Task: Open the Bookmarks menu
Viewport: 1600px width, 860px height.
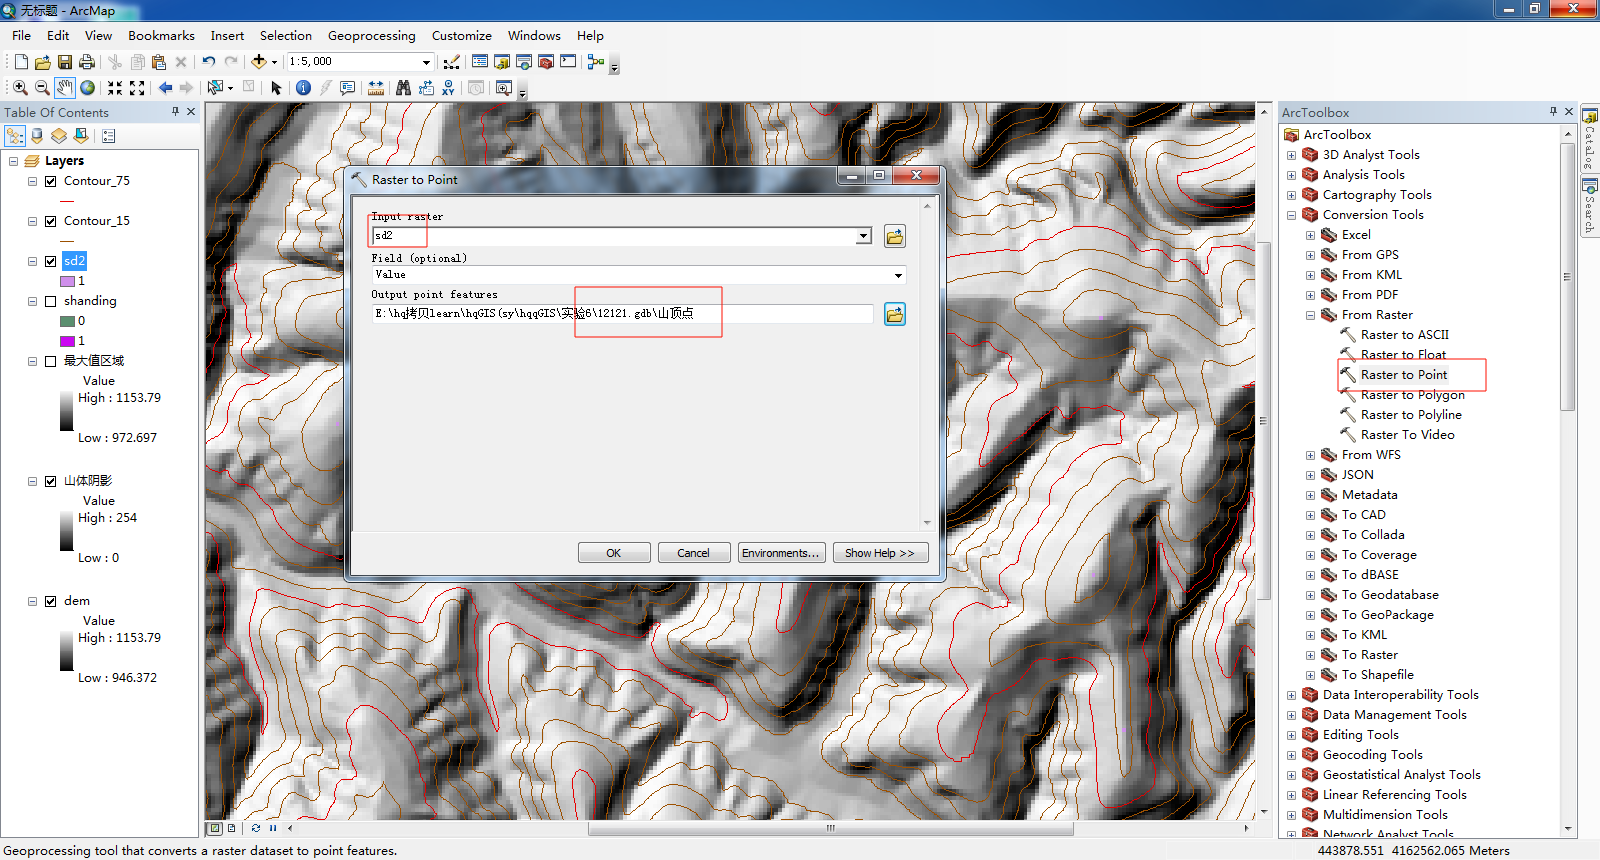Action: point(161,36)
